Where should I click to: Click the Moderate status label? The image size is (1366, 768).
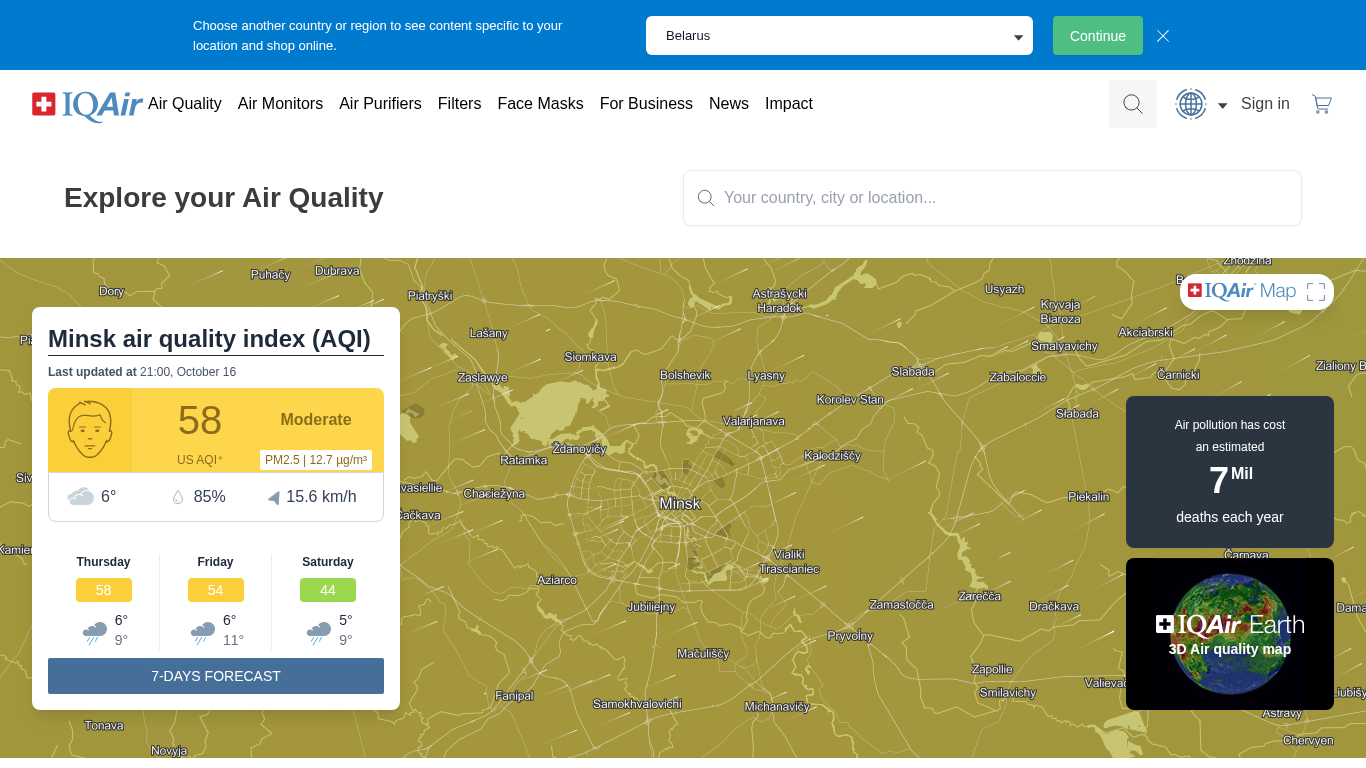point(316,420)
